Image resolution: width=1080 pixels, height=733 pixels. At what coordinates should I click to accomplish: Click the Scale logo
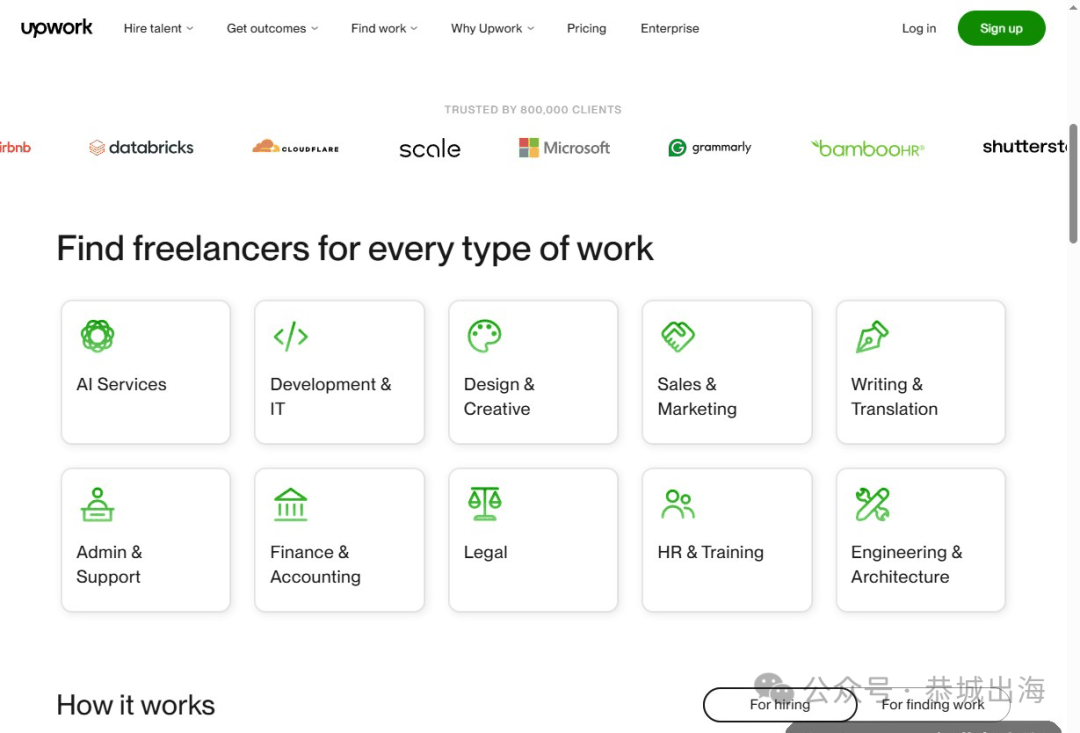429,148
